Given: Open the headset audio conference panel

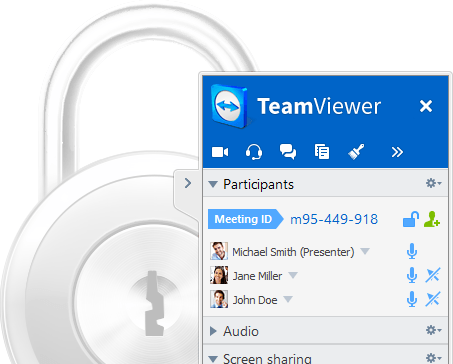Looking at the screenshot, I should coord(254,152).
